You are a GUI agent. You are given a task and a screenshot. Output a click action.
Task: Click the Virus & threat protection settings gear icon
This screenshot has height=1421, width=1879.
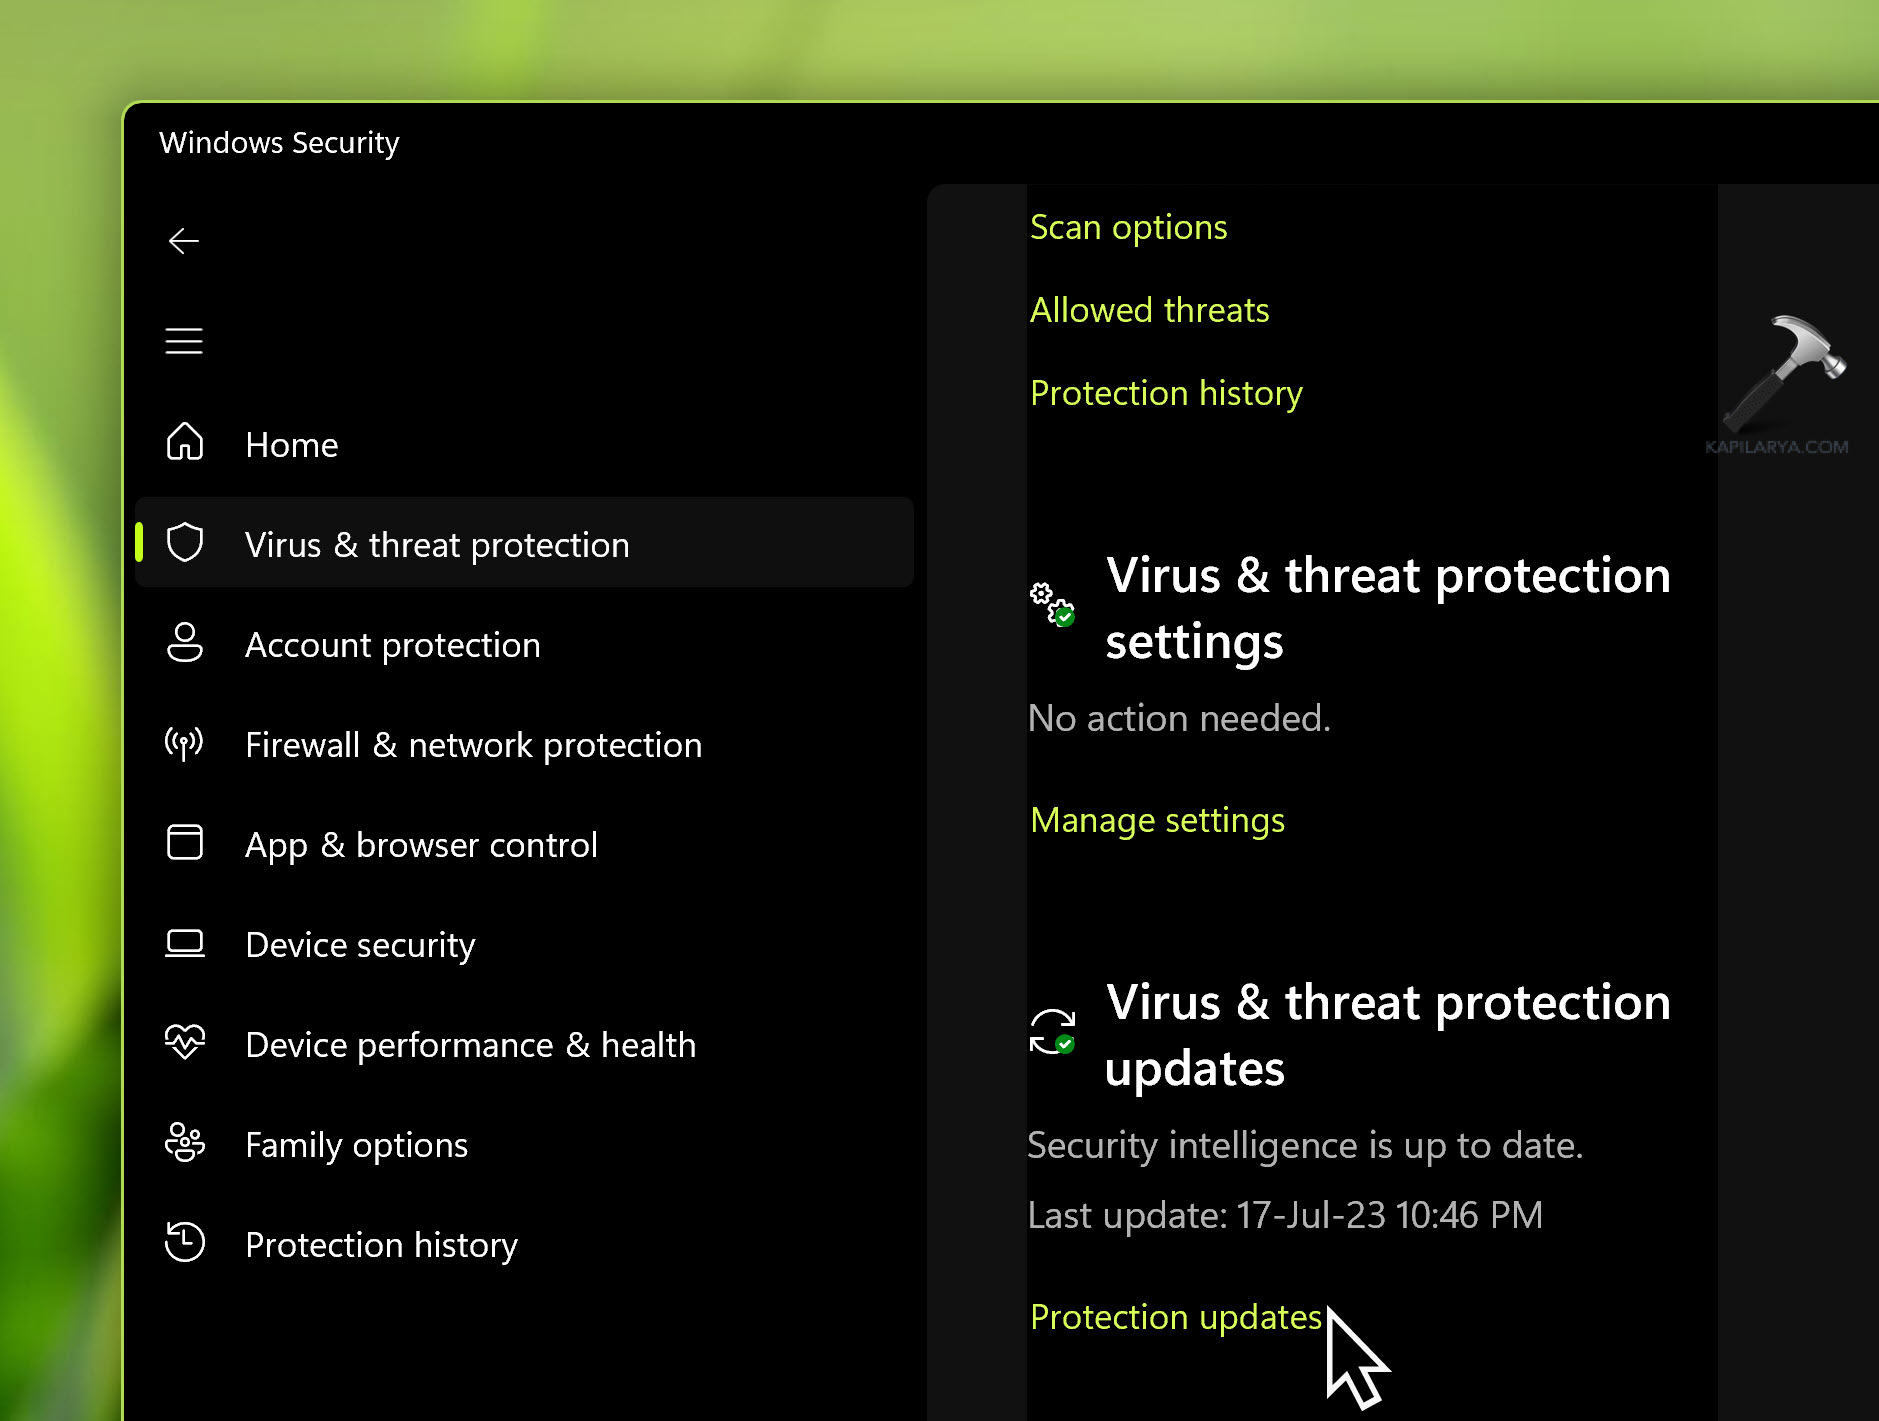click(1052, 604)
